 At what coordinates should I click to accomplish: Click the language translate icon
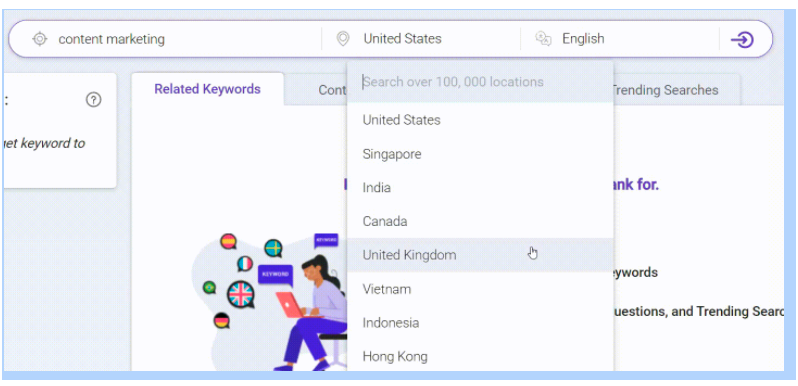[x=543, y=39]
